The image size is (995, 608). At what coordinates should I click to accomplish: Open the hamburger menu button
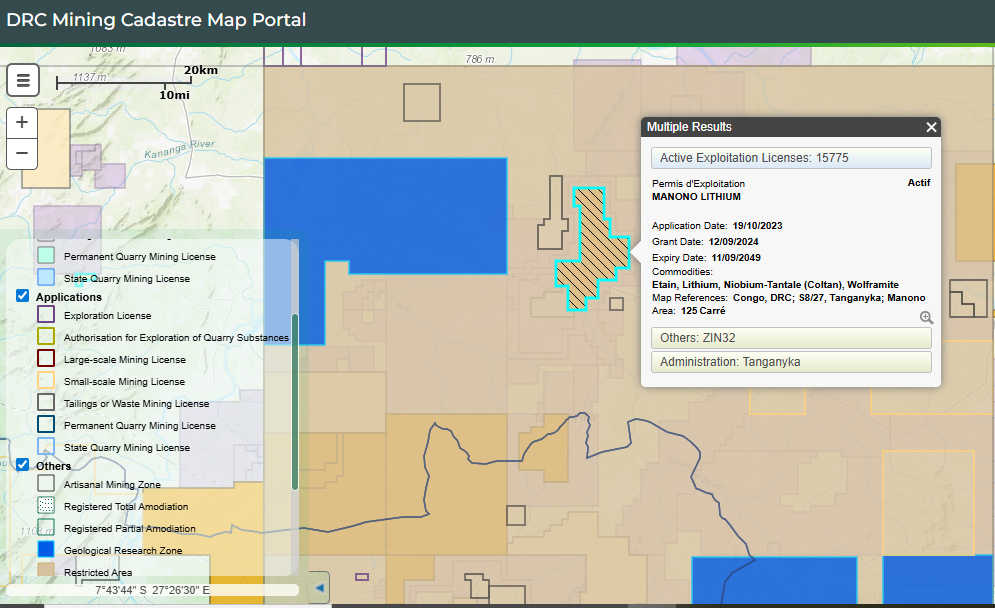pyautogui.click(x=23, y=81)
